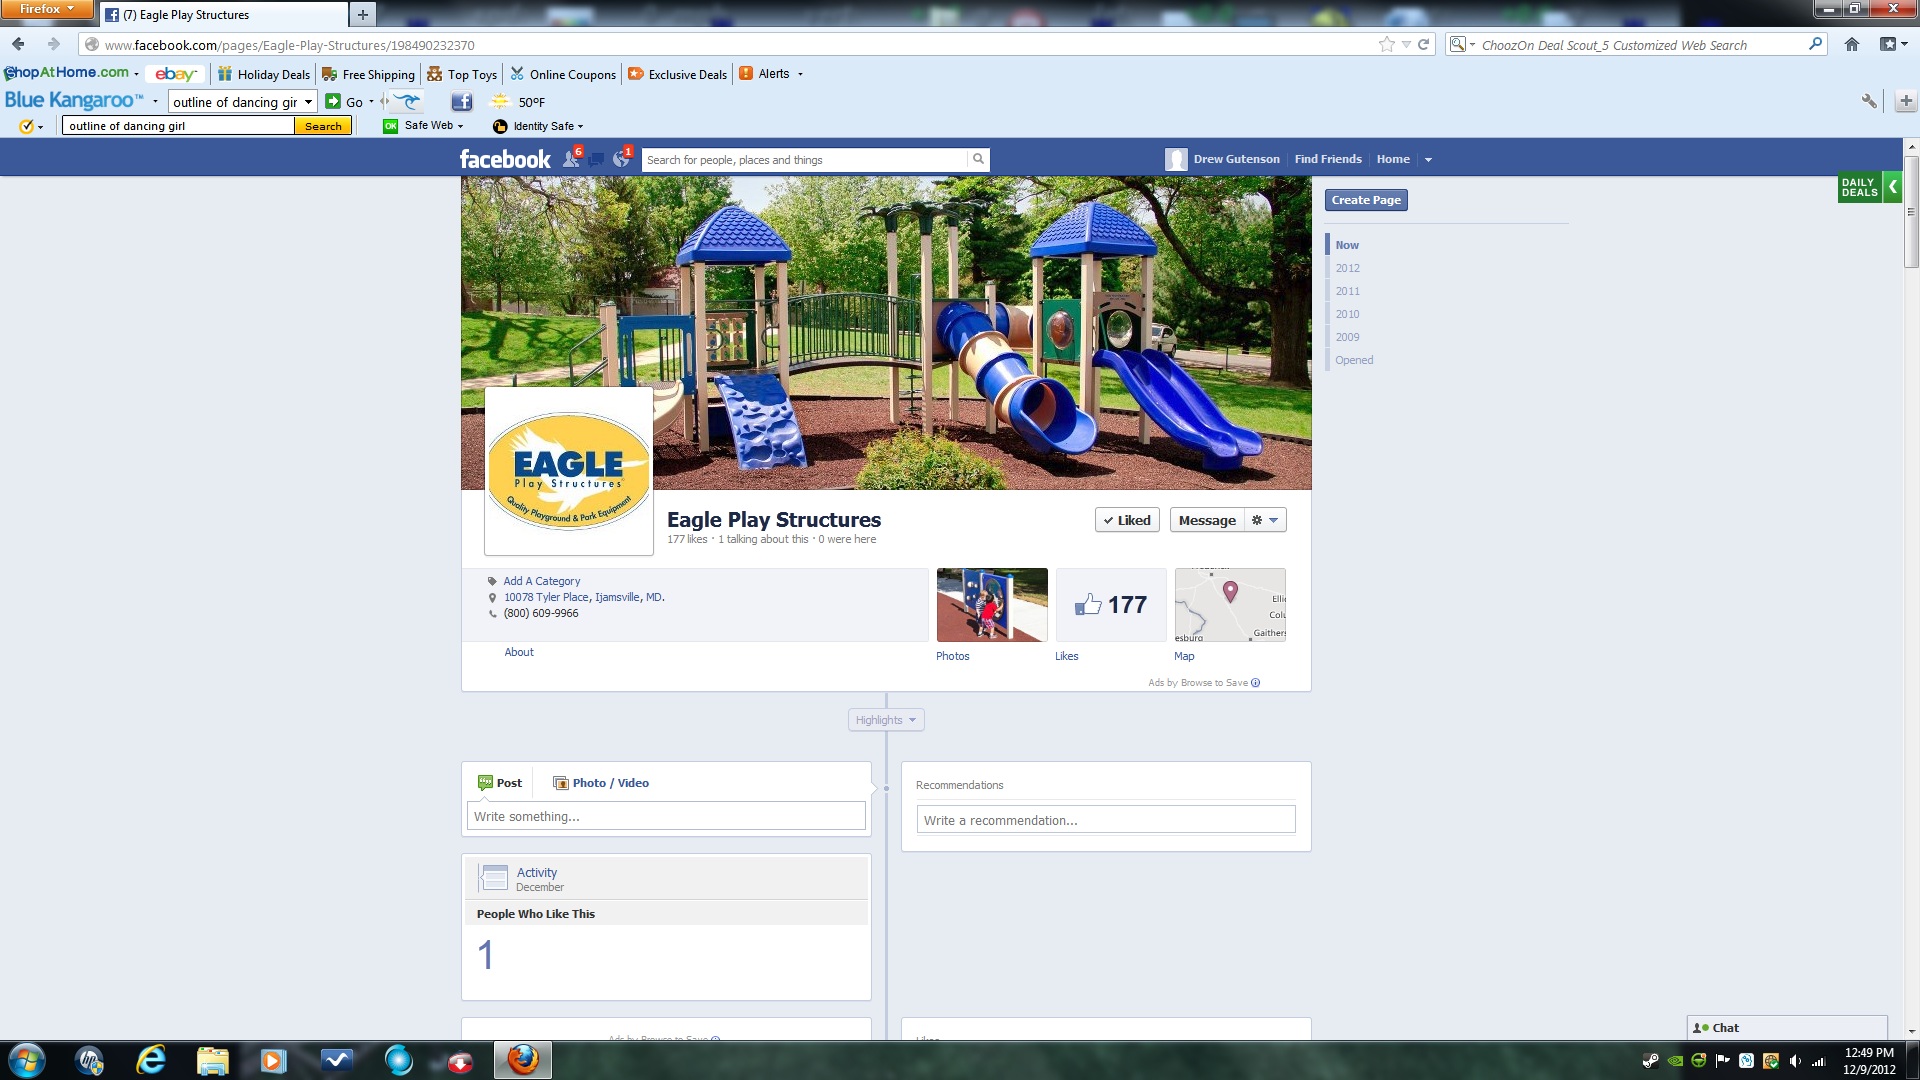Expand the Daily Deals side panel arrow
Screen dimensions: 1920x1080
(x=1892, y=187)
